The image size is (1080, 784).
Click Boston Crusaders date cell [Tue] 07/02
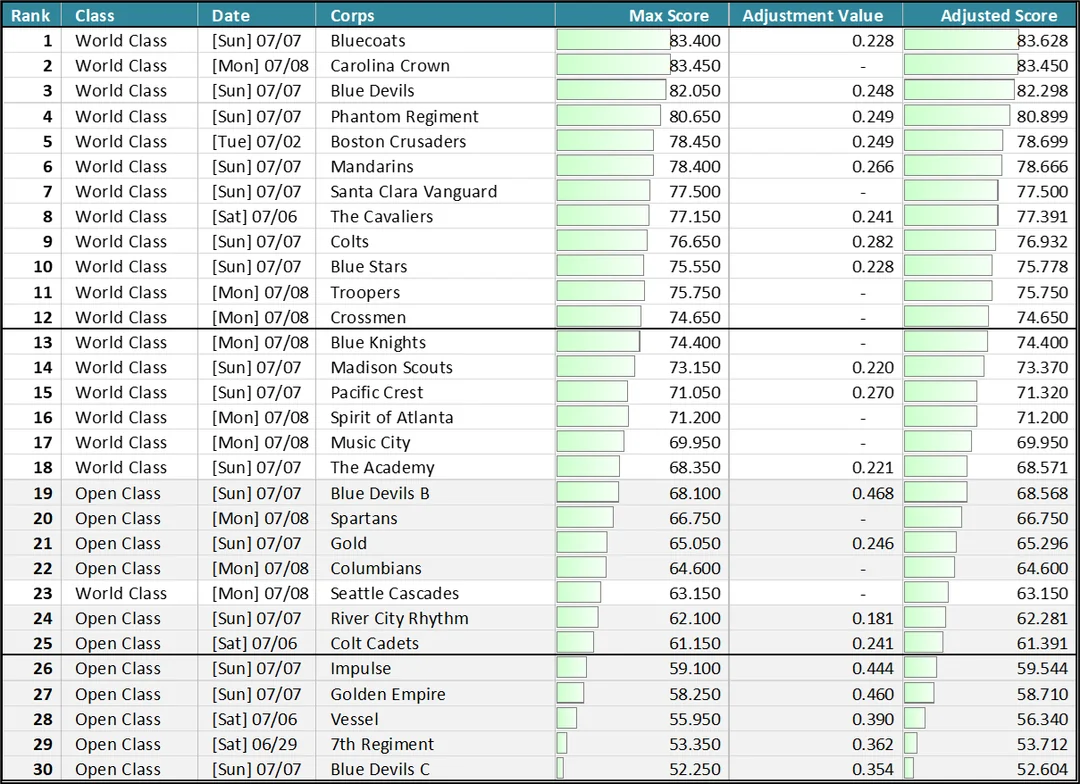(256, 141)
